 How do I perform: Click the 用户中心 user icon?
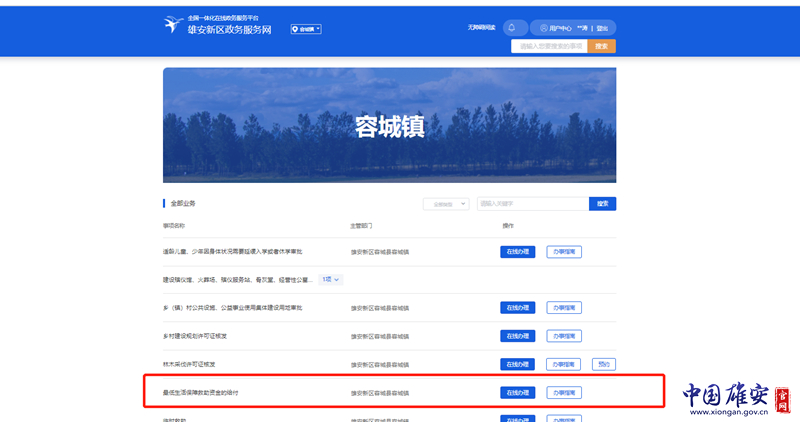544,28
